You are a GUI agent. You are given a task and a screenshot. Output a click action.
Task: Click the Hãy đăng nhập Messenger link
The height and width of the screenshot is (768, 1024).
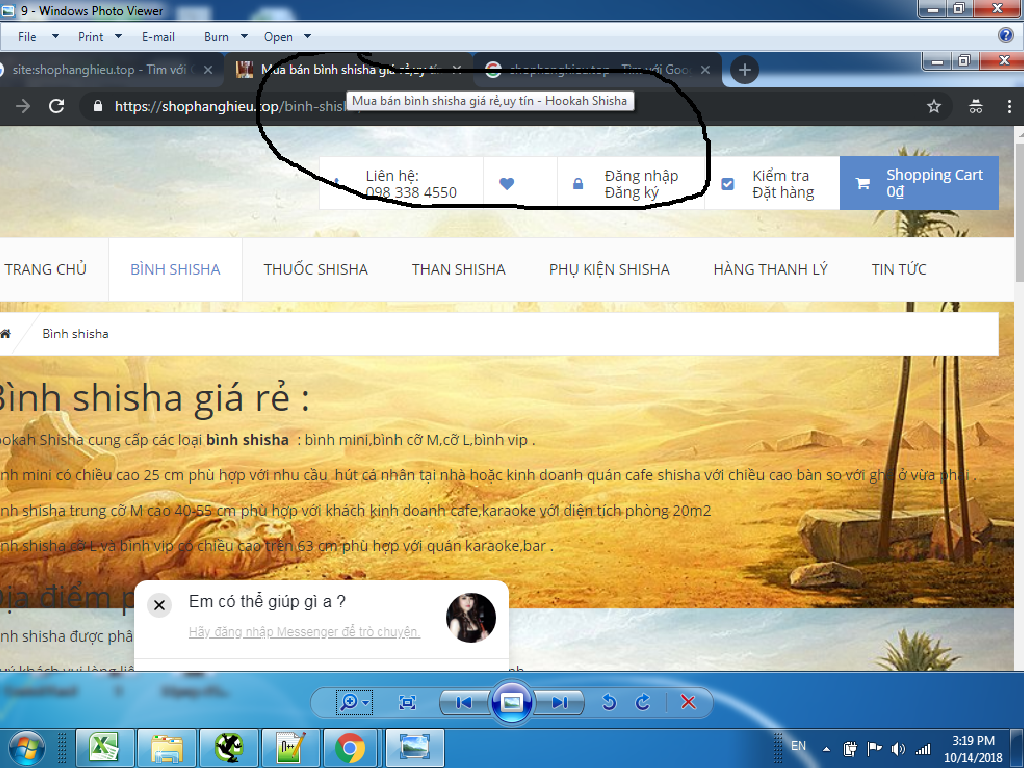pyautogui.click(x=304, y=632)
